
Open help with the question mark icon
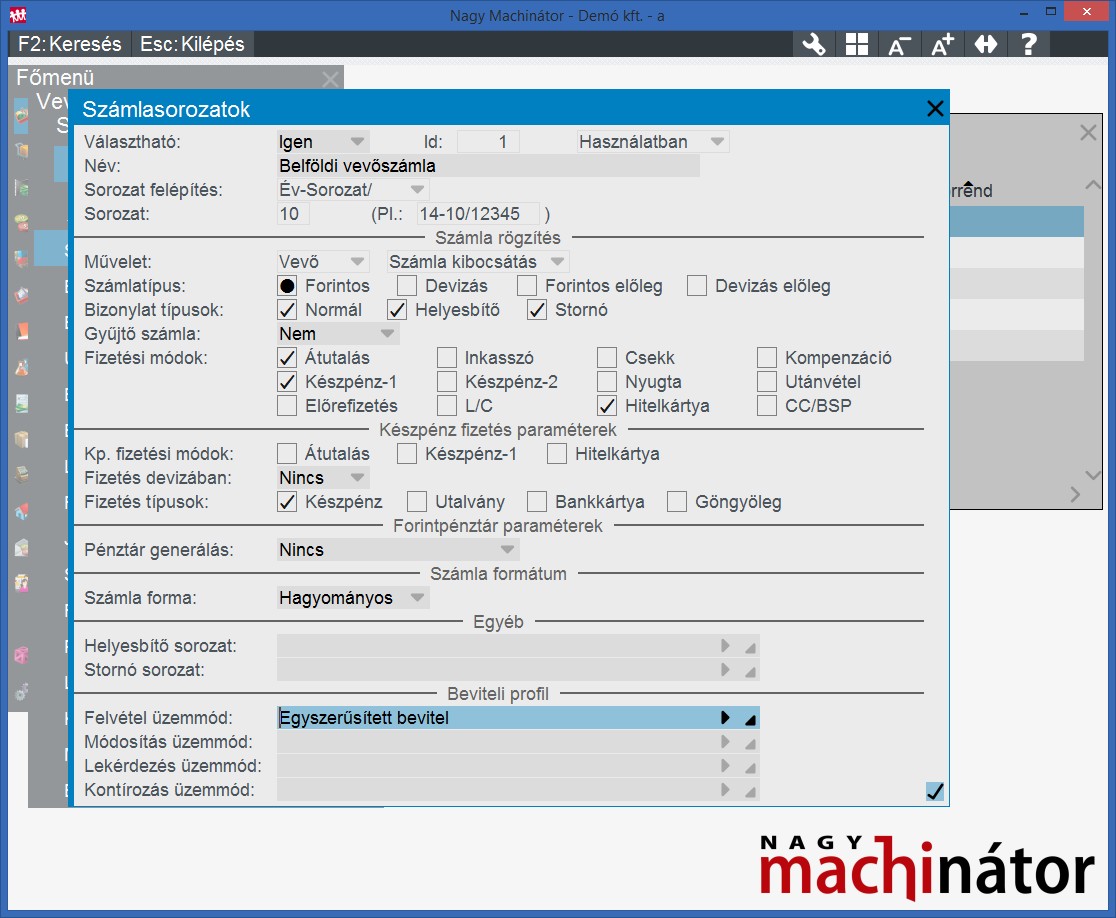click(1028, 44)
